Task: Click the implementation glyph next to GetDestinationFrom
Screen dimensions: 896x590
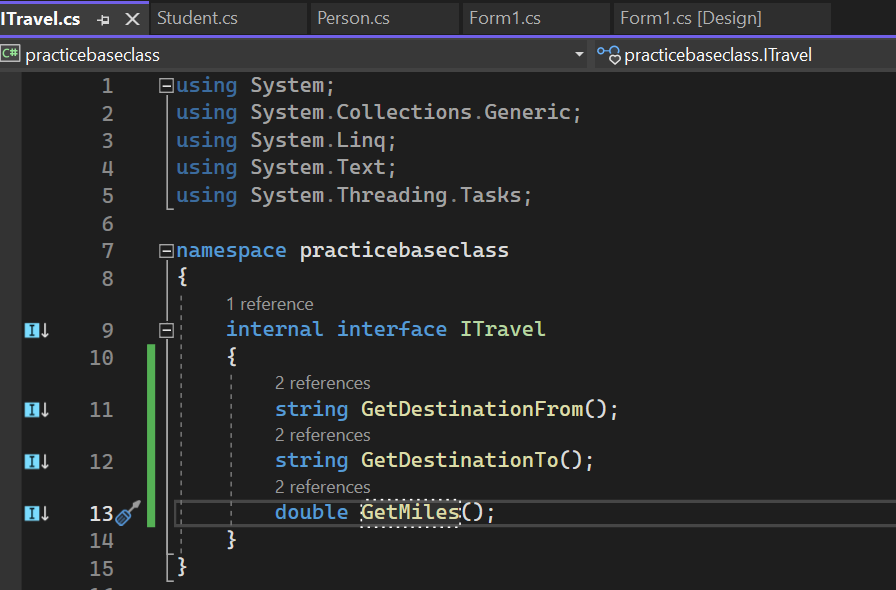Action: (36, 409)
